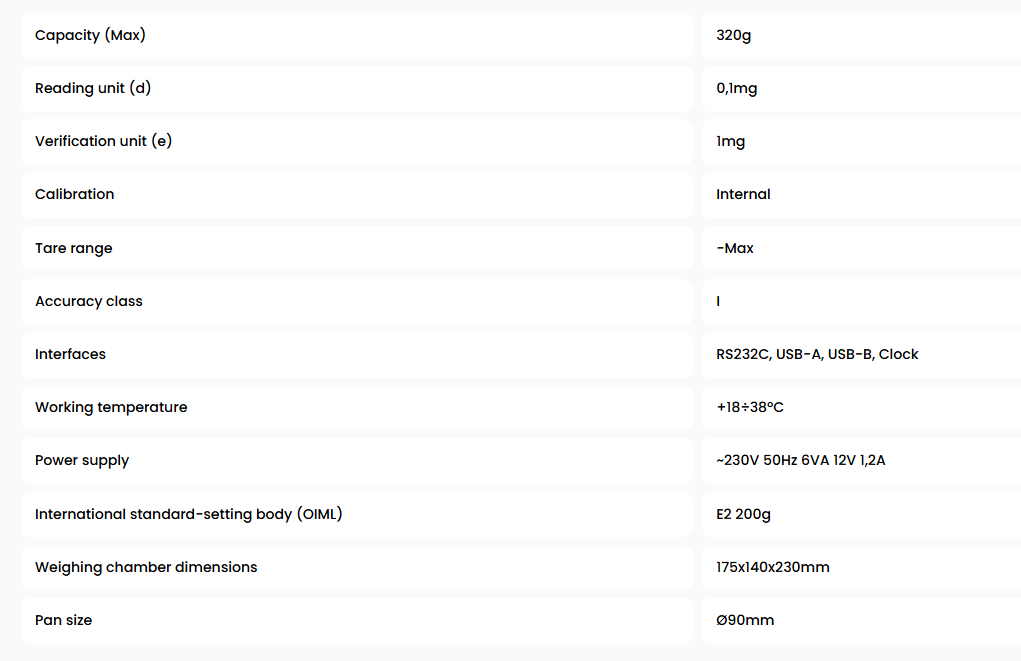Click the Working temperature label
The image size is (1021, 661).
click(x=111, y=408)
